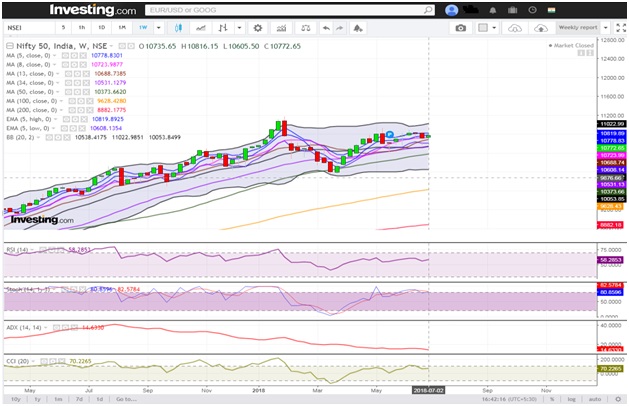
Task: Edit the NSEI symbol field
Action: (x=29, y=28)
